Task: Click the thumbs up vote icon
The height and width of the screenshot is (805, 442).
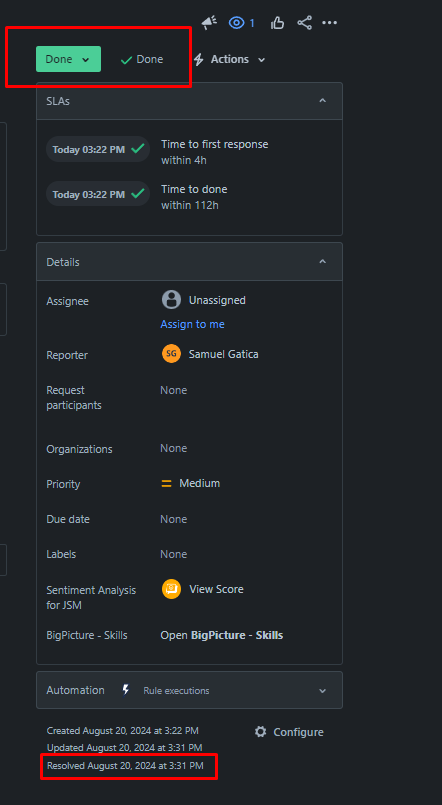Action: click(x=277, y=23)
